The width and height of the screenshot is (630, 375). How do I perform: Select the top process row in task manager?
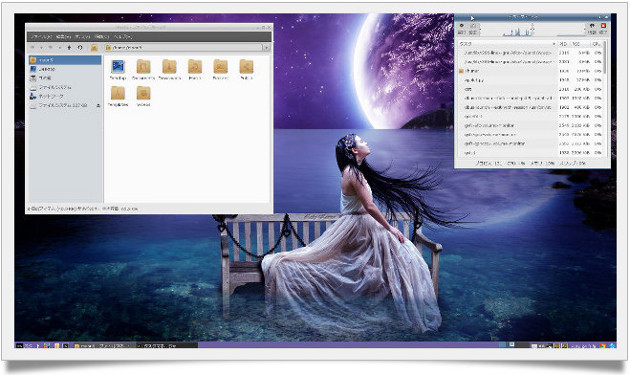530,53
